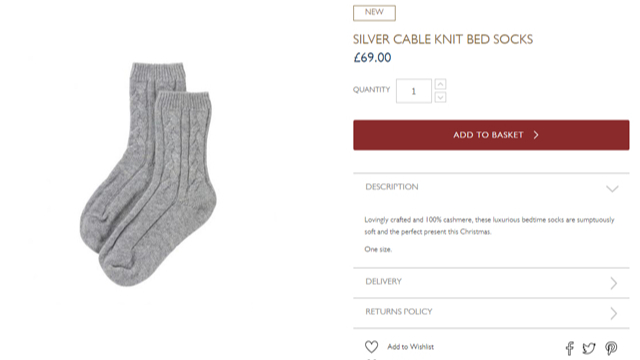This screenshot has width=640, height=360.
Task: Click the grey bed socks product image
Action: [148, 174]
